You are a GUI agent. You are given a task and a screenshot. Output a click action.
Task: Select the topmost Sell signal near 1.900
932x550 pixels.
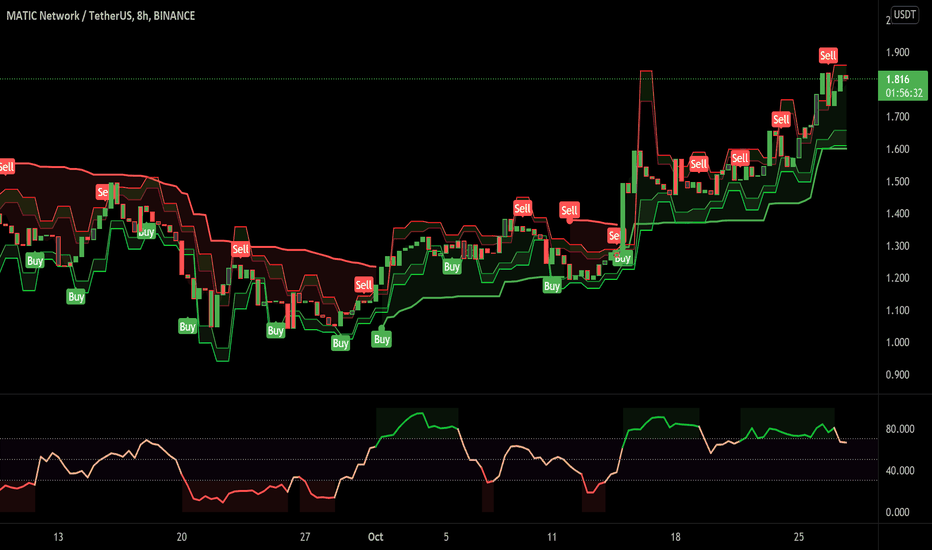pyautogui.click(x=828, y=55)
